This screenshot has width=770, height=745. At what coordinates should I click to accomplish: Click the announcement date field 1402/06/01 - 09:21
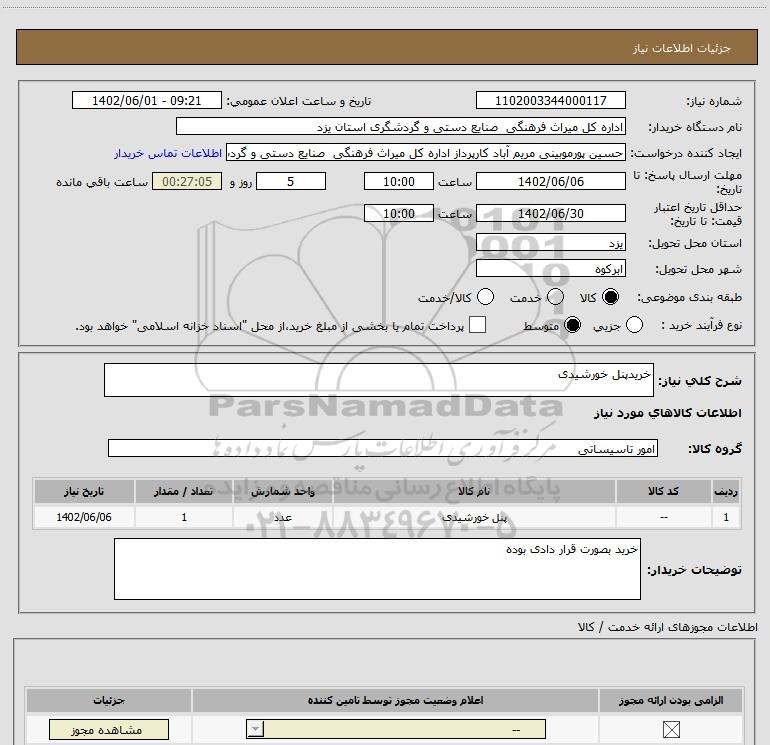coord(147,100)
